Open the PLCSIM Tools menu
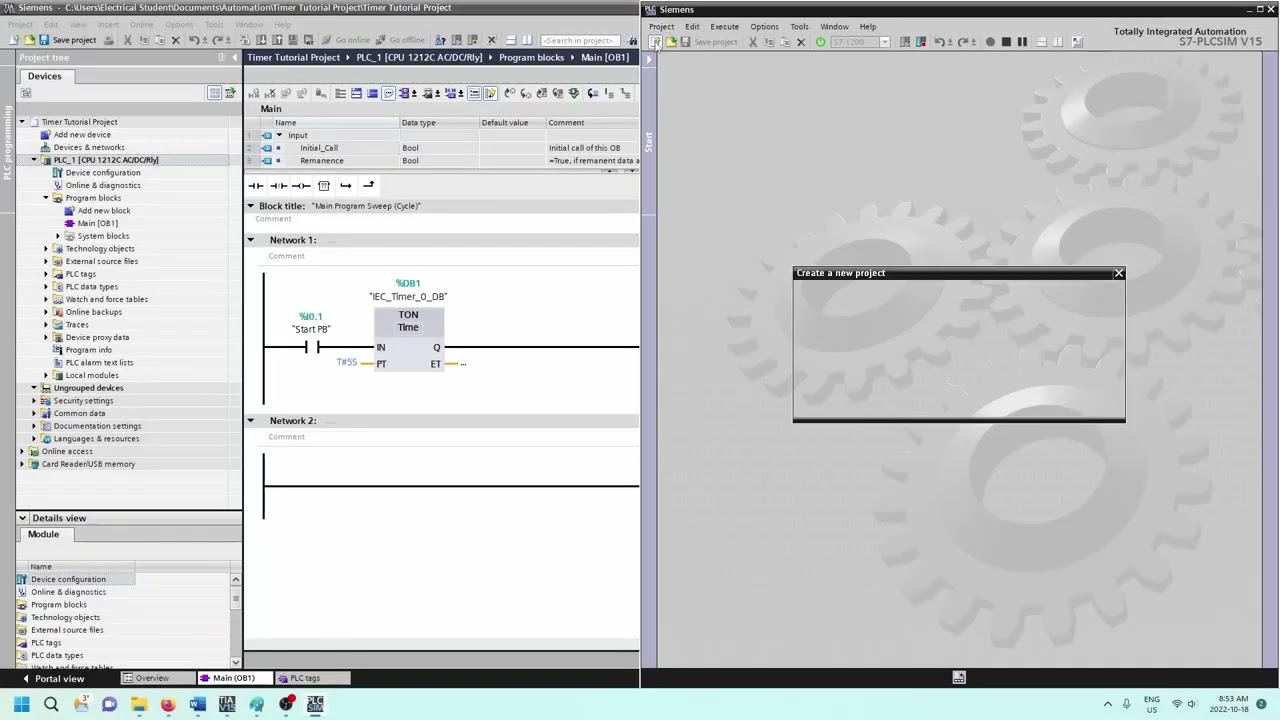The image size is (1280, 720). point(799,27)
